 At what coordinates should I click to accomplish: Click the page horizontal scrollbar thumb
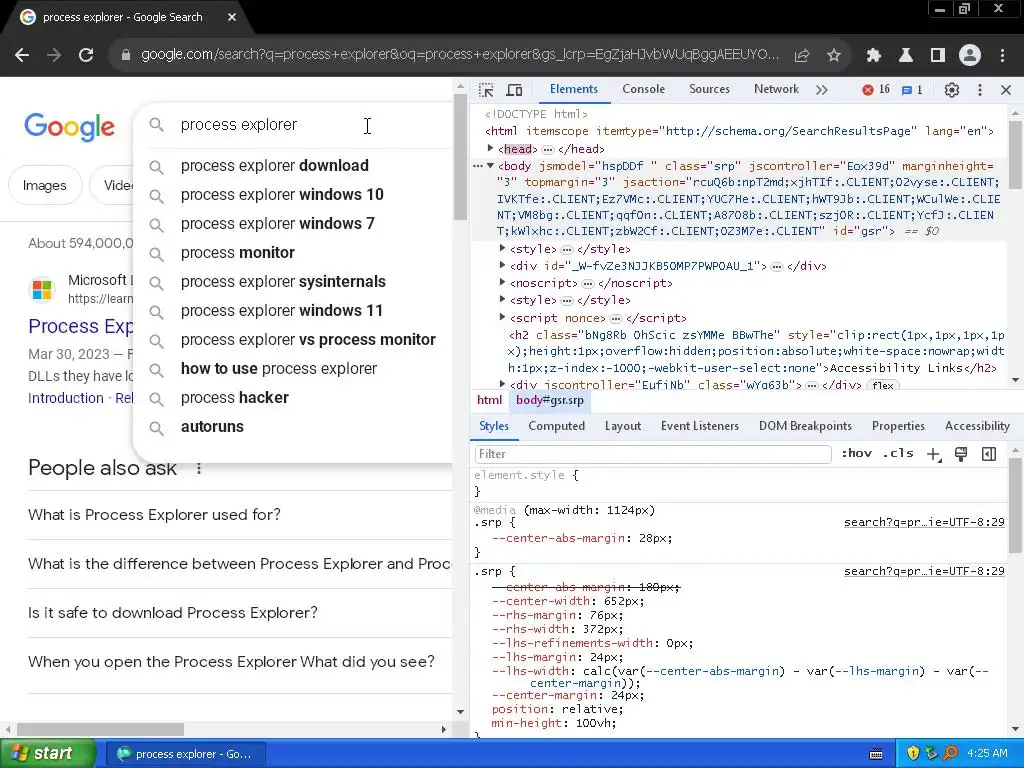(x=101, y=729)
